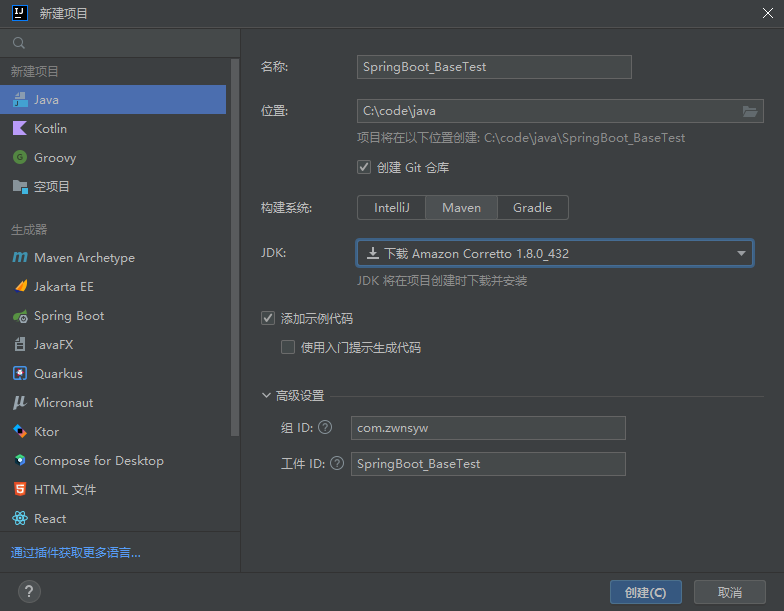Click the help icon beside 工件 ID
784x611 pixels.
[x=337, y=464]
